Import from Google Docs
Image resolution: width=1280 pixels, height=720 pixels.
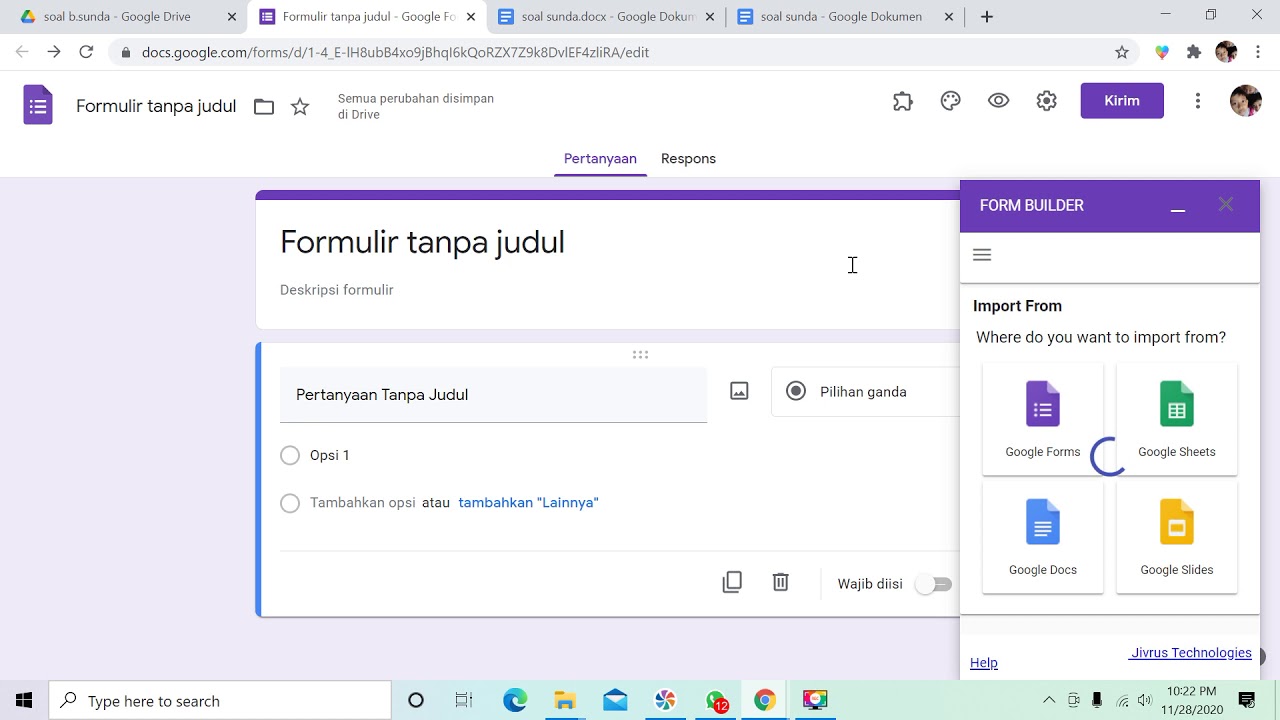pyautogui.click(x=1043, y=538)
